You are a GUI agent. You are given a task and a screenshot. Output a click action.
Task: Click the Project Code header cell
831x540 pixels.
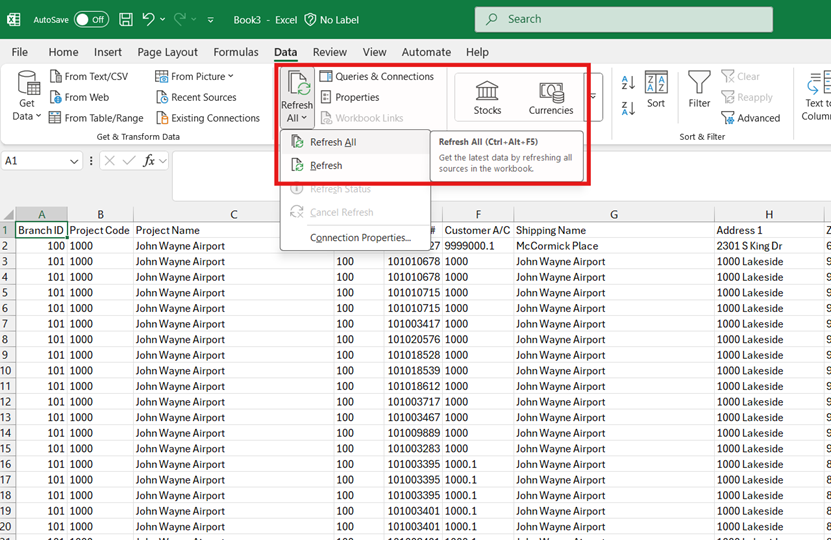[x=100, y=230]
